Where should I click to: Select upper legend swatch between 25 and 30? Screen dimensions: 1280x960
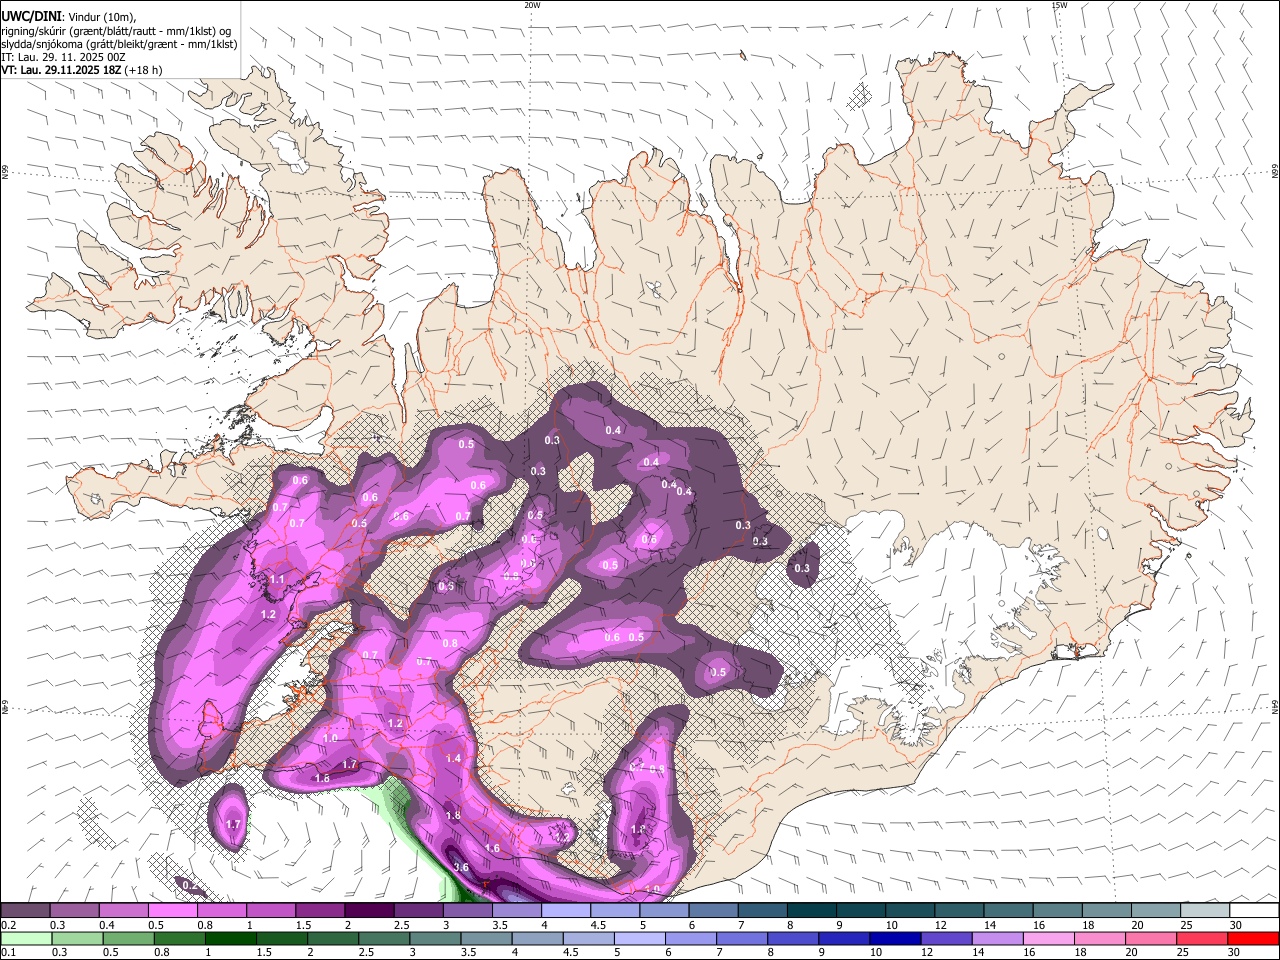coord(1205,911)
